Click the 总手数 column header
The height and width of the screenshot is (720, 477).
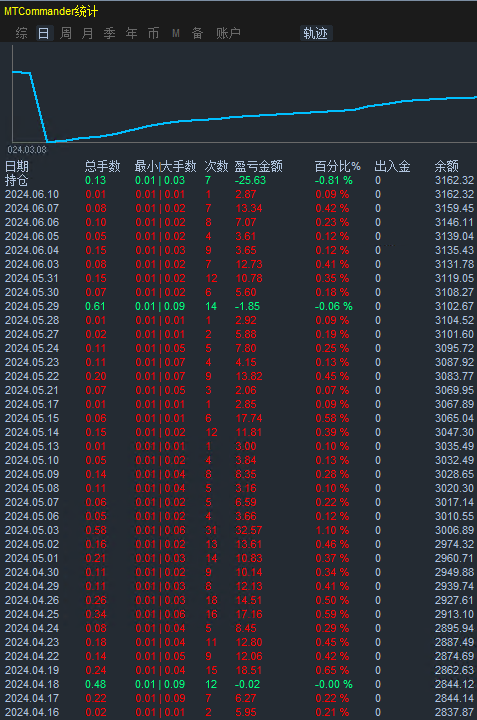tap(102, 166)
